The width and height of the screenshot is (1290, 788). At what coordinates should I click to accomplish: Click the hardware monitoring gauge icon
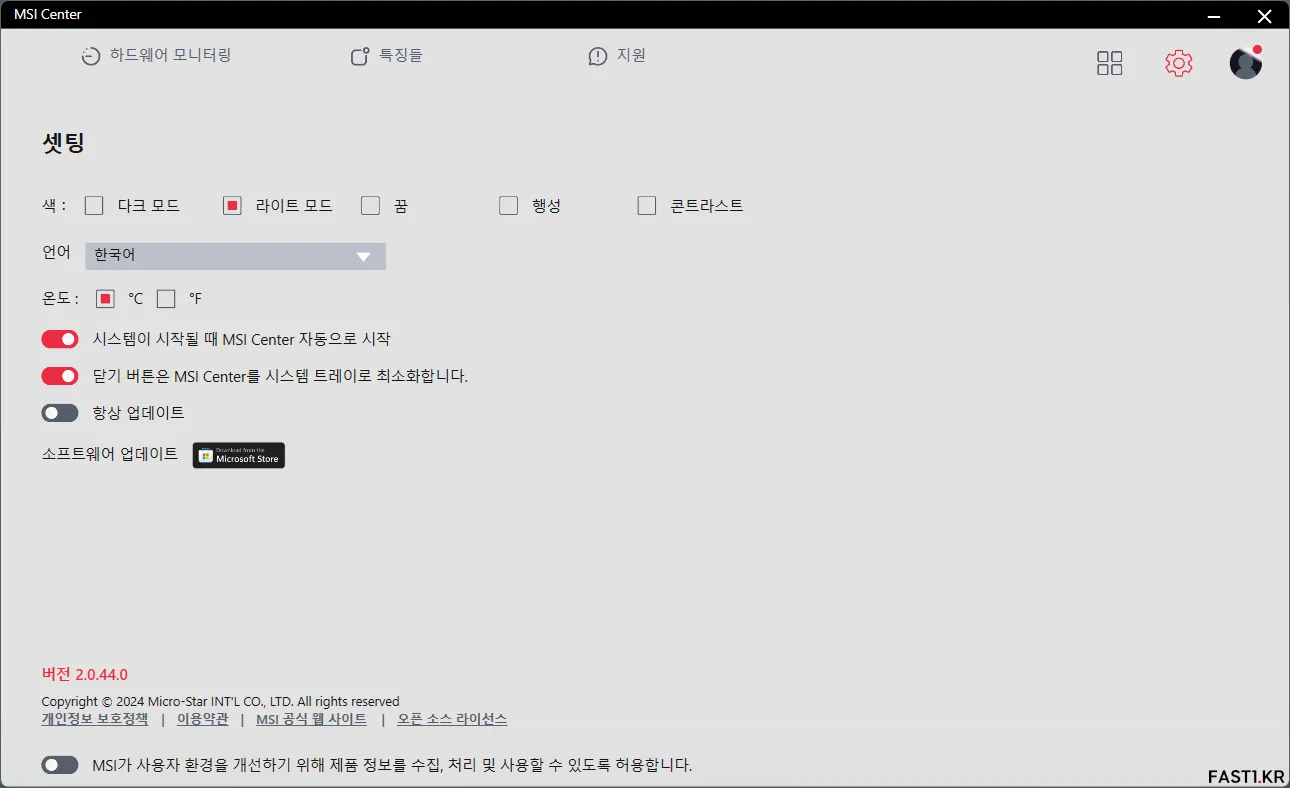coord(91,57)
